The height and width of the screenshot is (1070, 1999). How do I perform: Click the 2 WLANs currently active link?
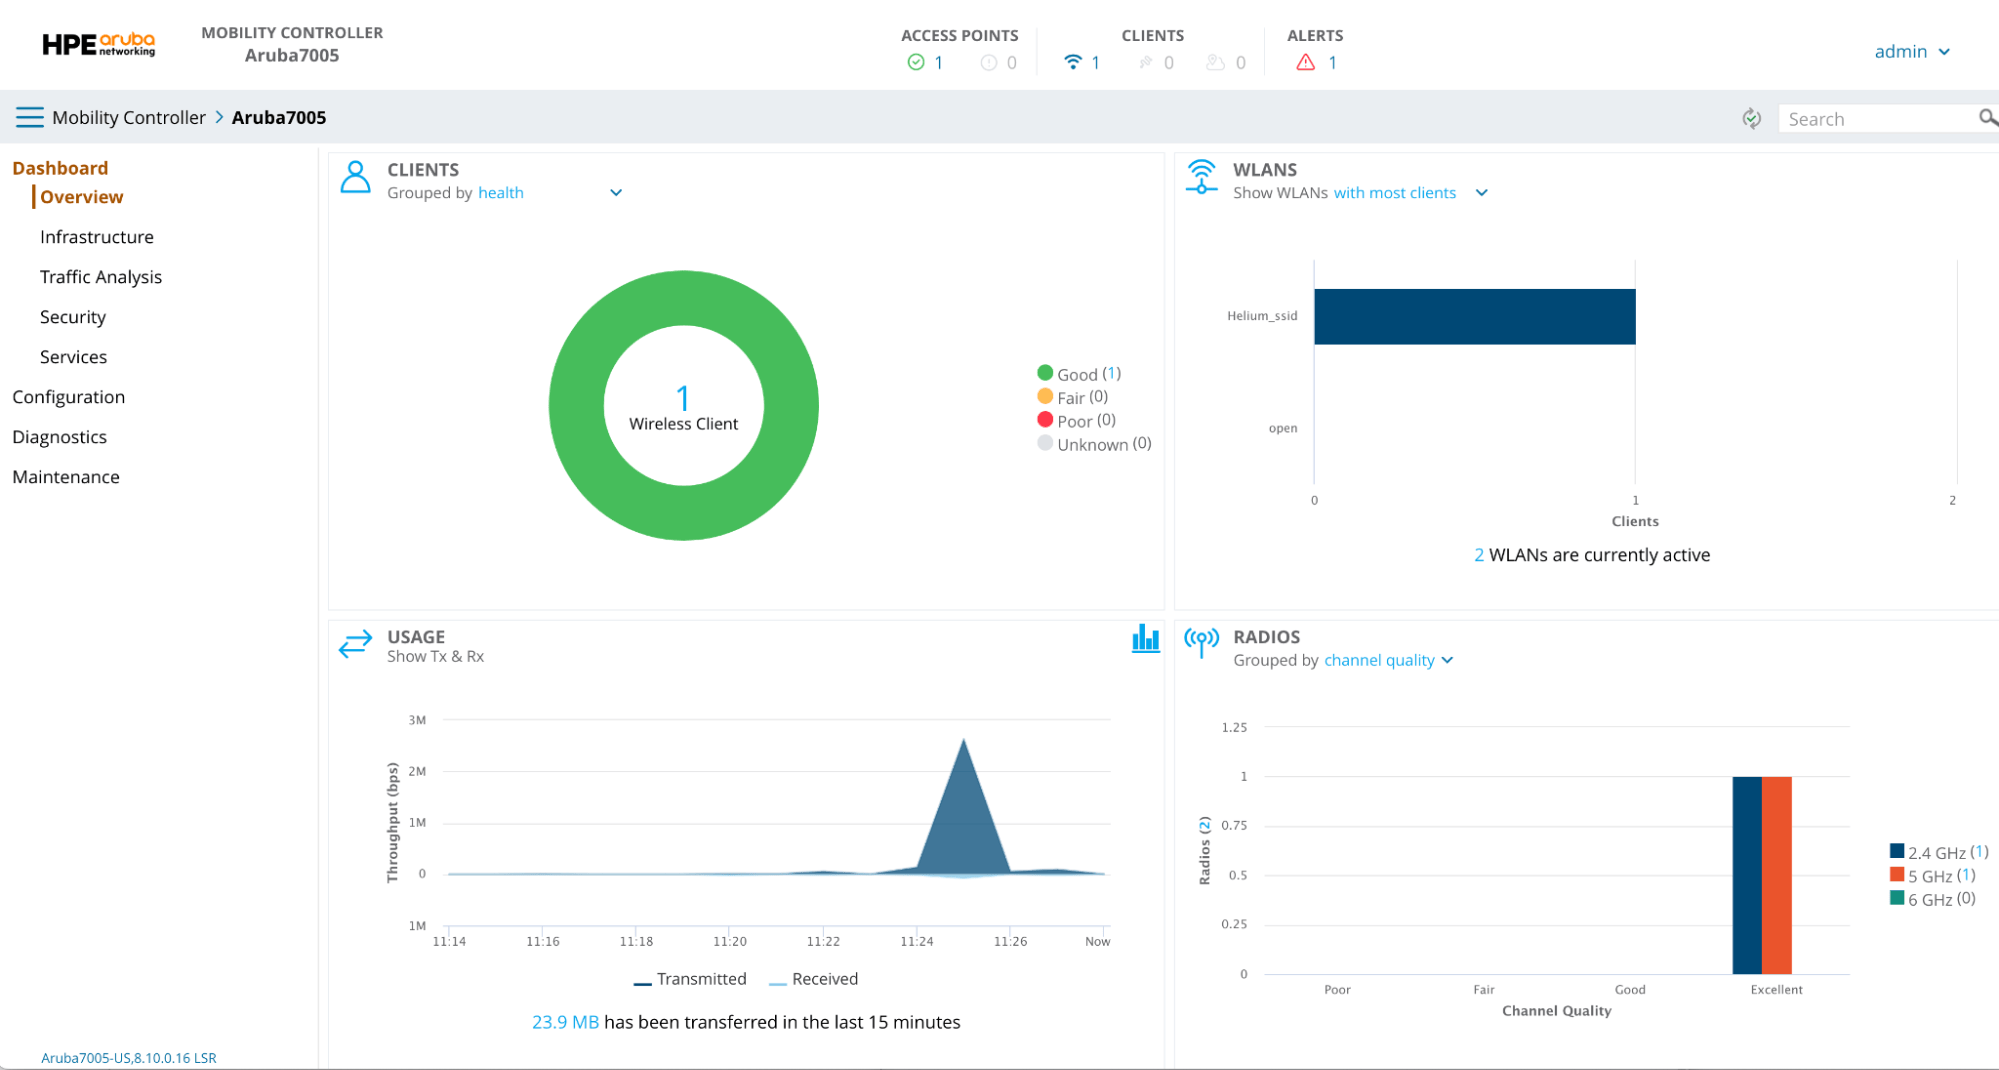1478,555
